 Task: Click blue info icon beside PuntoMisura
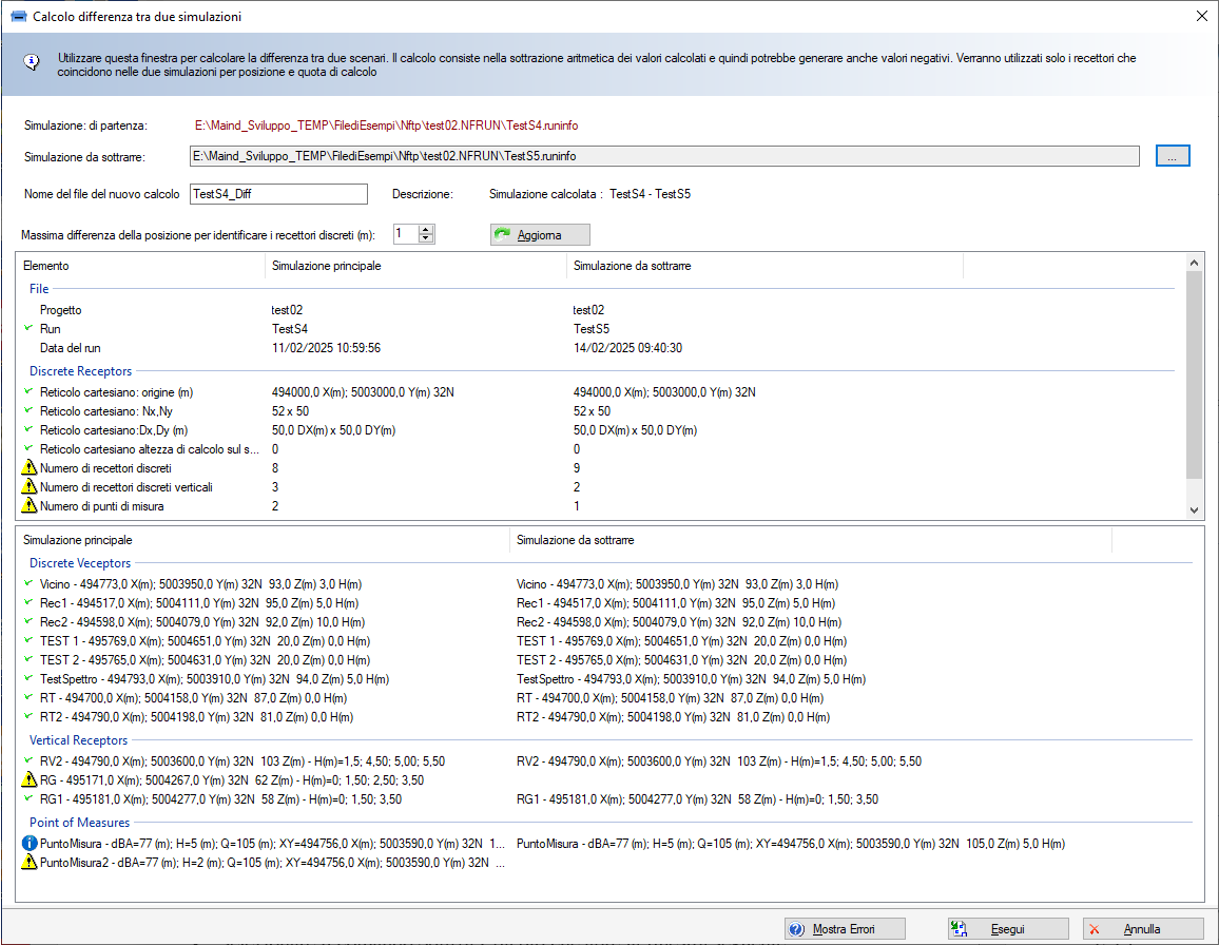click(29, 843)
